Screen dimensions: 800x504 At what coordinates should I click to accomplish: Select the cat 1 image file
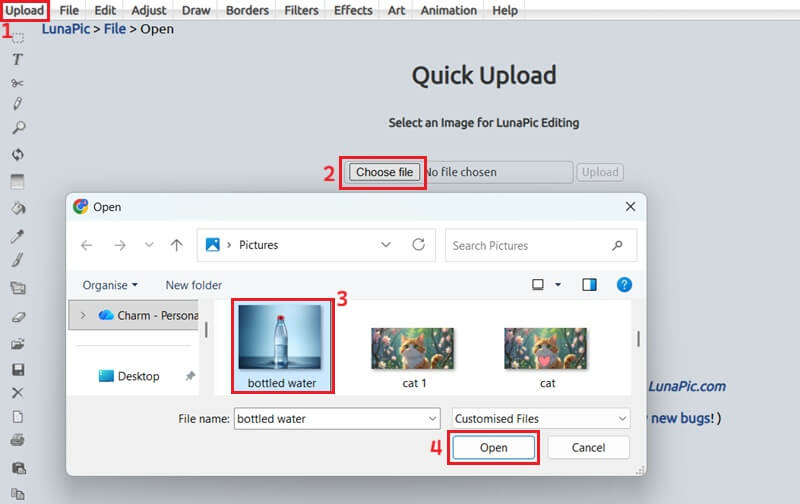click(413, 358)
